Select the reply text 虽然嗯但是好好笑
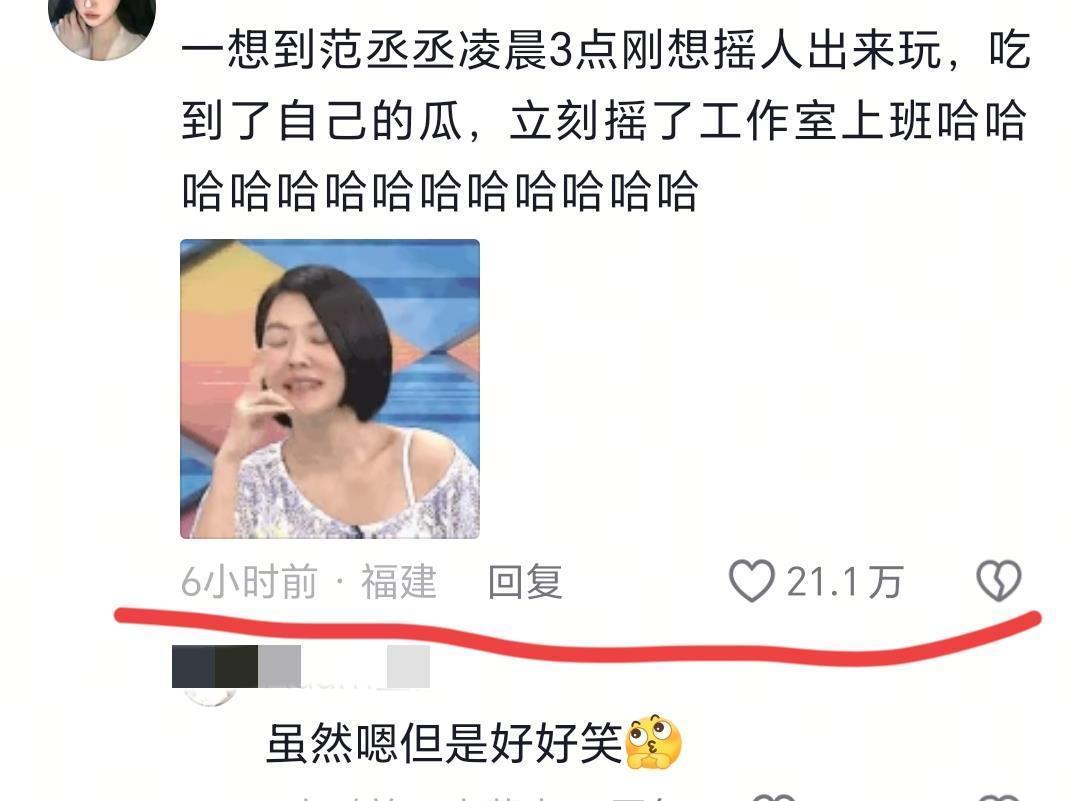Screen dimensions: 1080x801 point(444,743)
